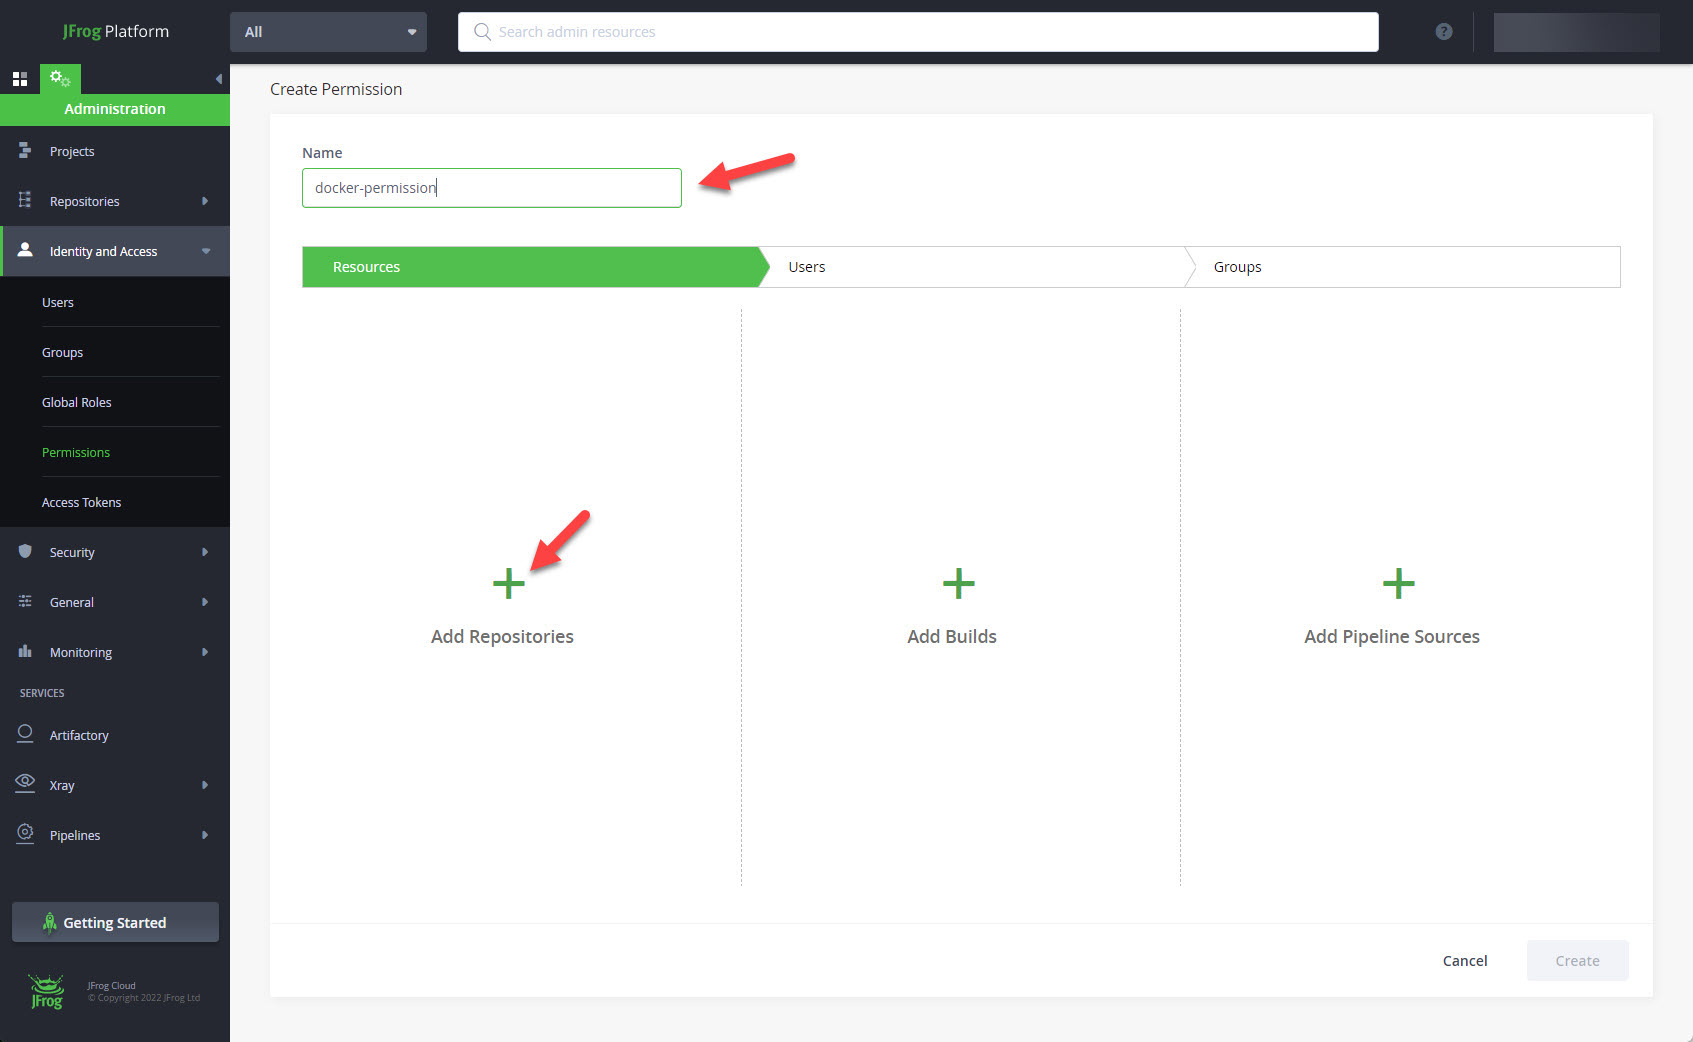
Task: Open the Pipelines service icon
Action: [x=24, y=834]
